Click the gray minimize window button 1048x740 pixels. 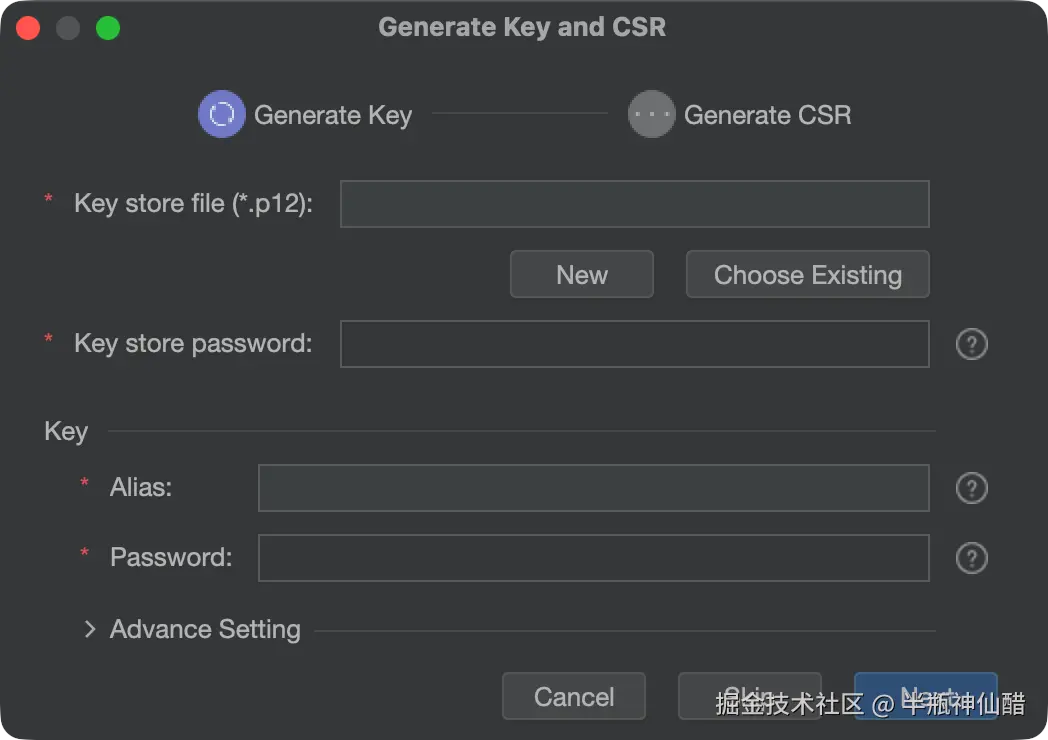68,28
